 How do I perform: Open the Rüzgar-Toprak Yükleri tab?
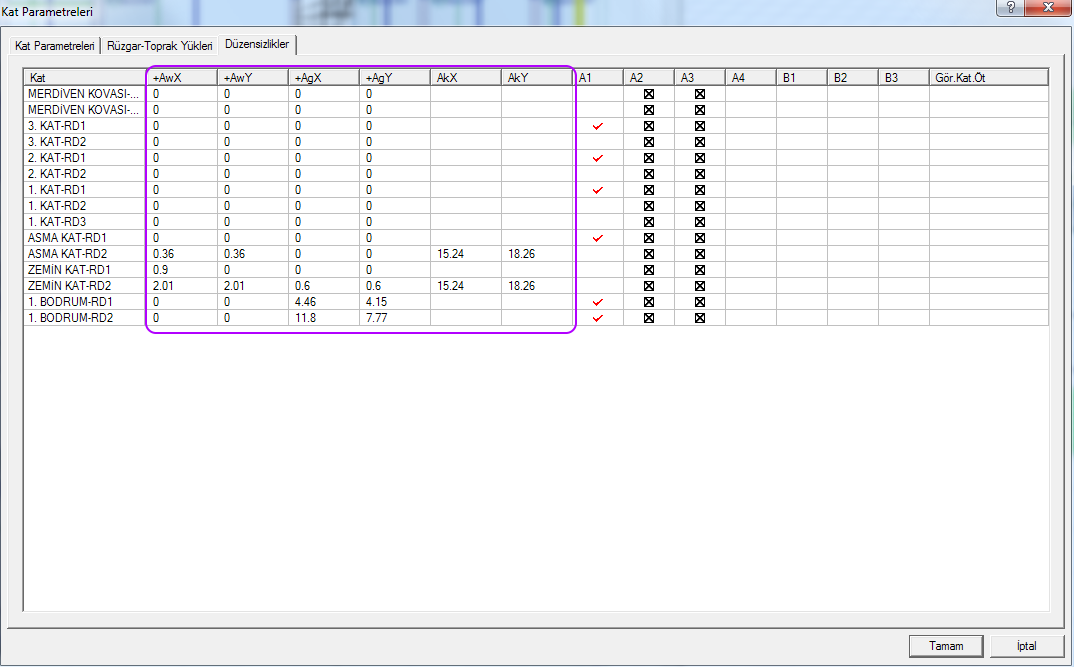pos(160,46)
